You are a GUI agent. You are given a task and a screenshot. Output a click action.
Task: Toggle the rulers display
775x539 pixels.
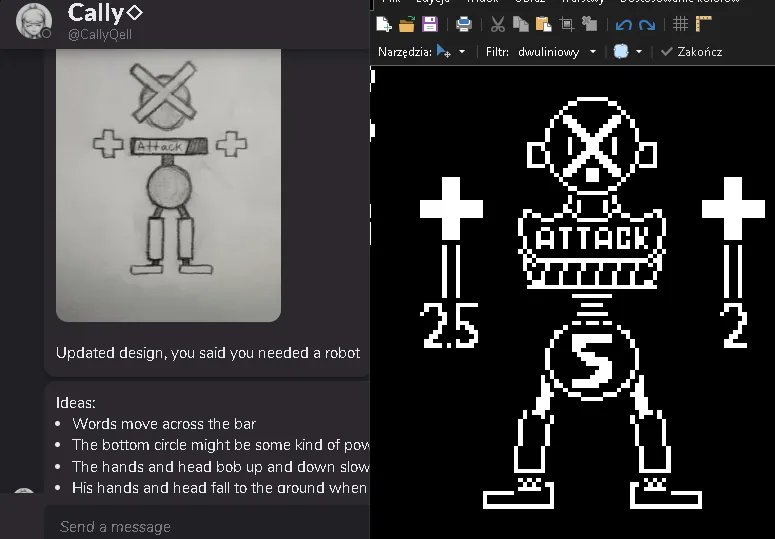tap(703, 24)
